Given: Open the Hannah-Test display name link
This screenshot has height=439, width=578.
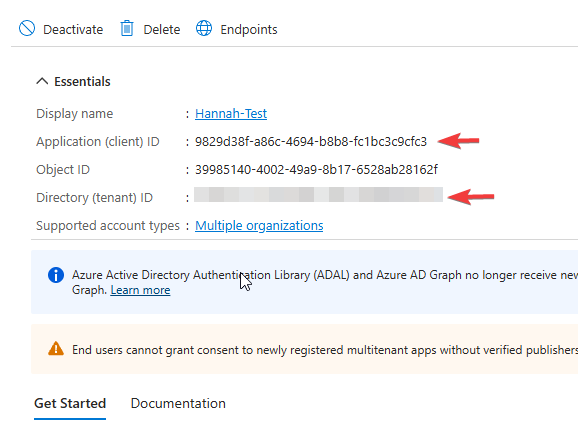Looking at the screenshot, I should [231, 114].
